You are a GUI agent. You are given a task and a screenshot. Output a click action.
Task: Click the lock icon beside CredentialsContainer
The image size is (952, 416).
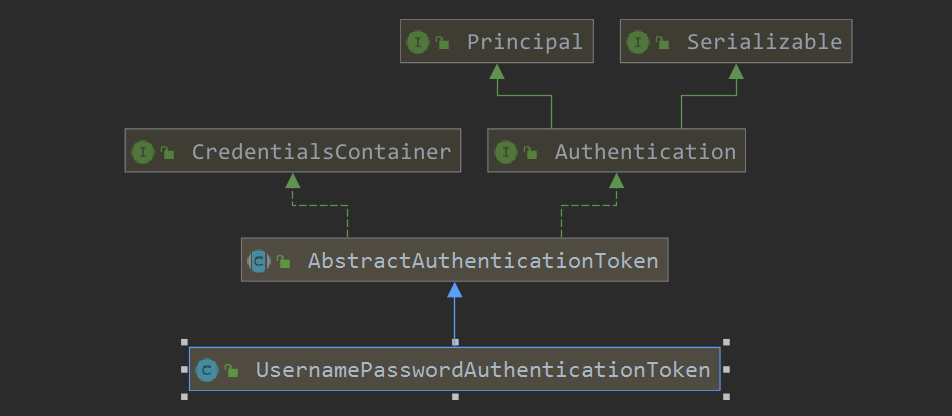point(168,154)
